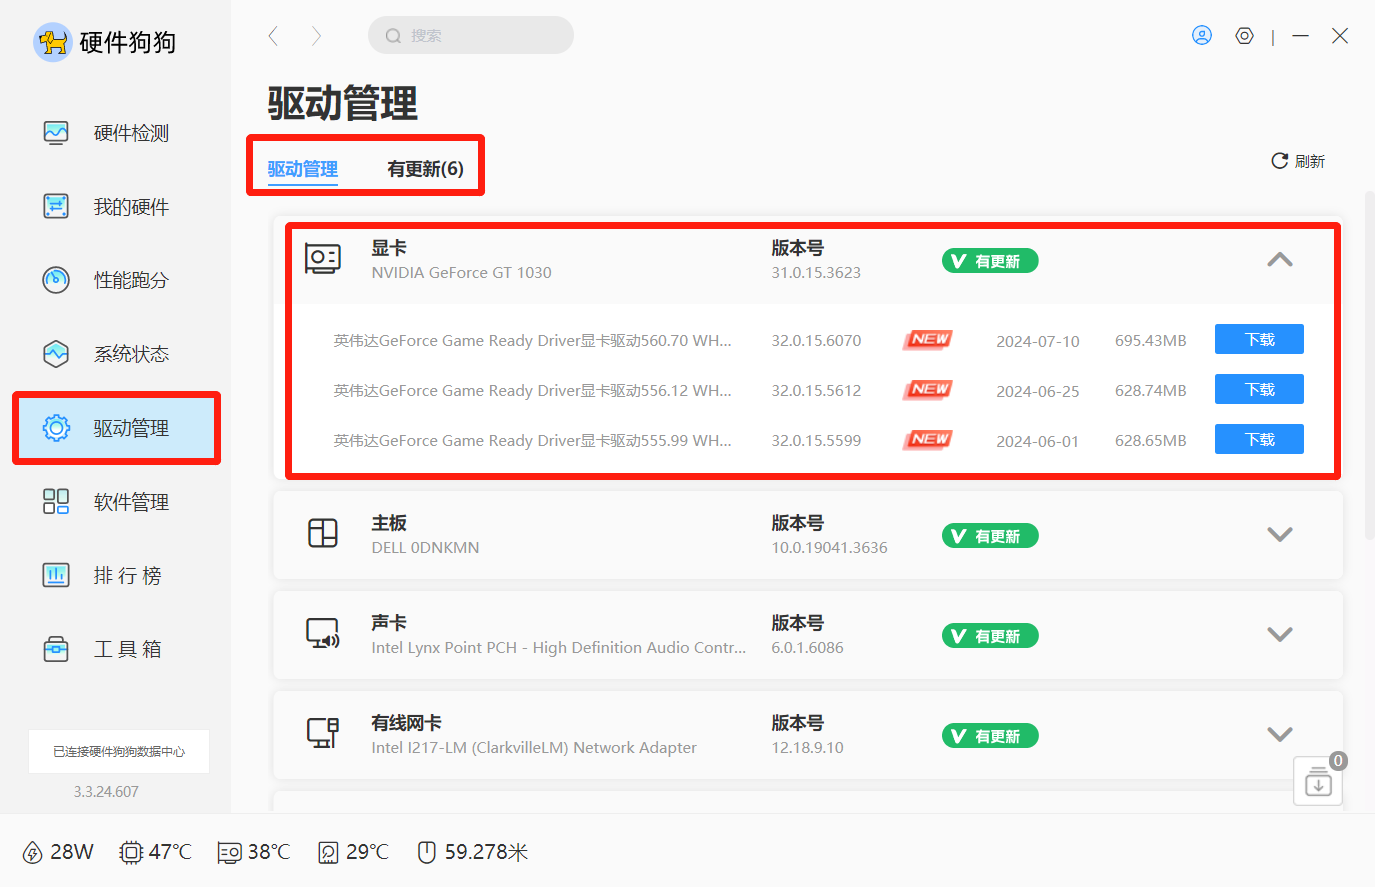The width and height of the screenshot is (1375, 888).
Task: Click the 28W power consumption icon
Action: tap(32, 852)
